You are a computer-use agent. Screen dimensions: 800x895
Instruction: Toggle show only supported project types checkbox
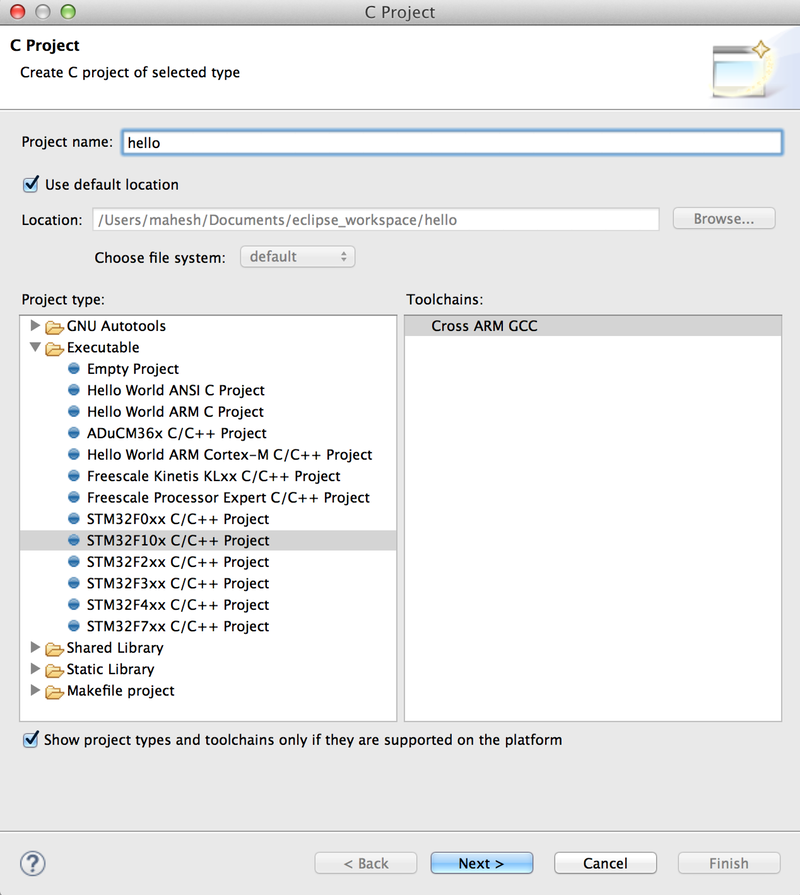click(30, 740)
